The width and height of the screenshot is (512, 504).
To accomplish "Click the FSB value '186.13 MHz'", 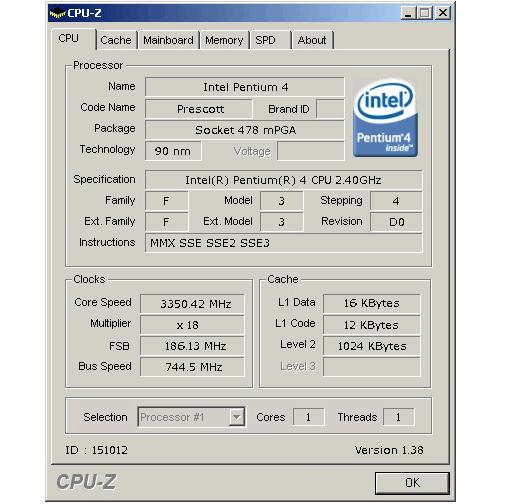I will pyautogui.click(x=192, y=346).
